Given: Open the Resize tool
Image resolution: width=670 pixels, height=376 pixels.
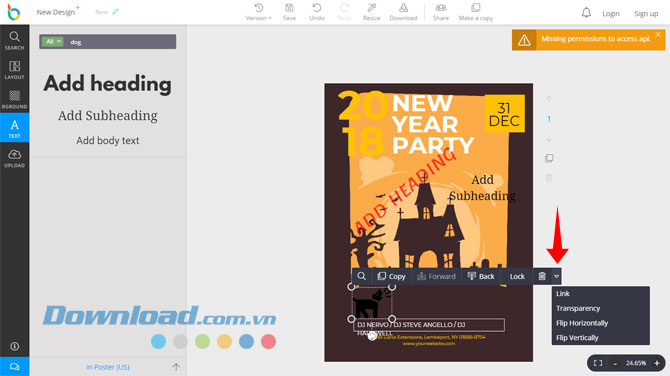Looking at the screenshot, I should pos(372,12).
